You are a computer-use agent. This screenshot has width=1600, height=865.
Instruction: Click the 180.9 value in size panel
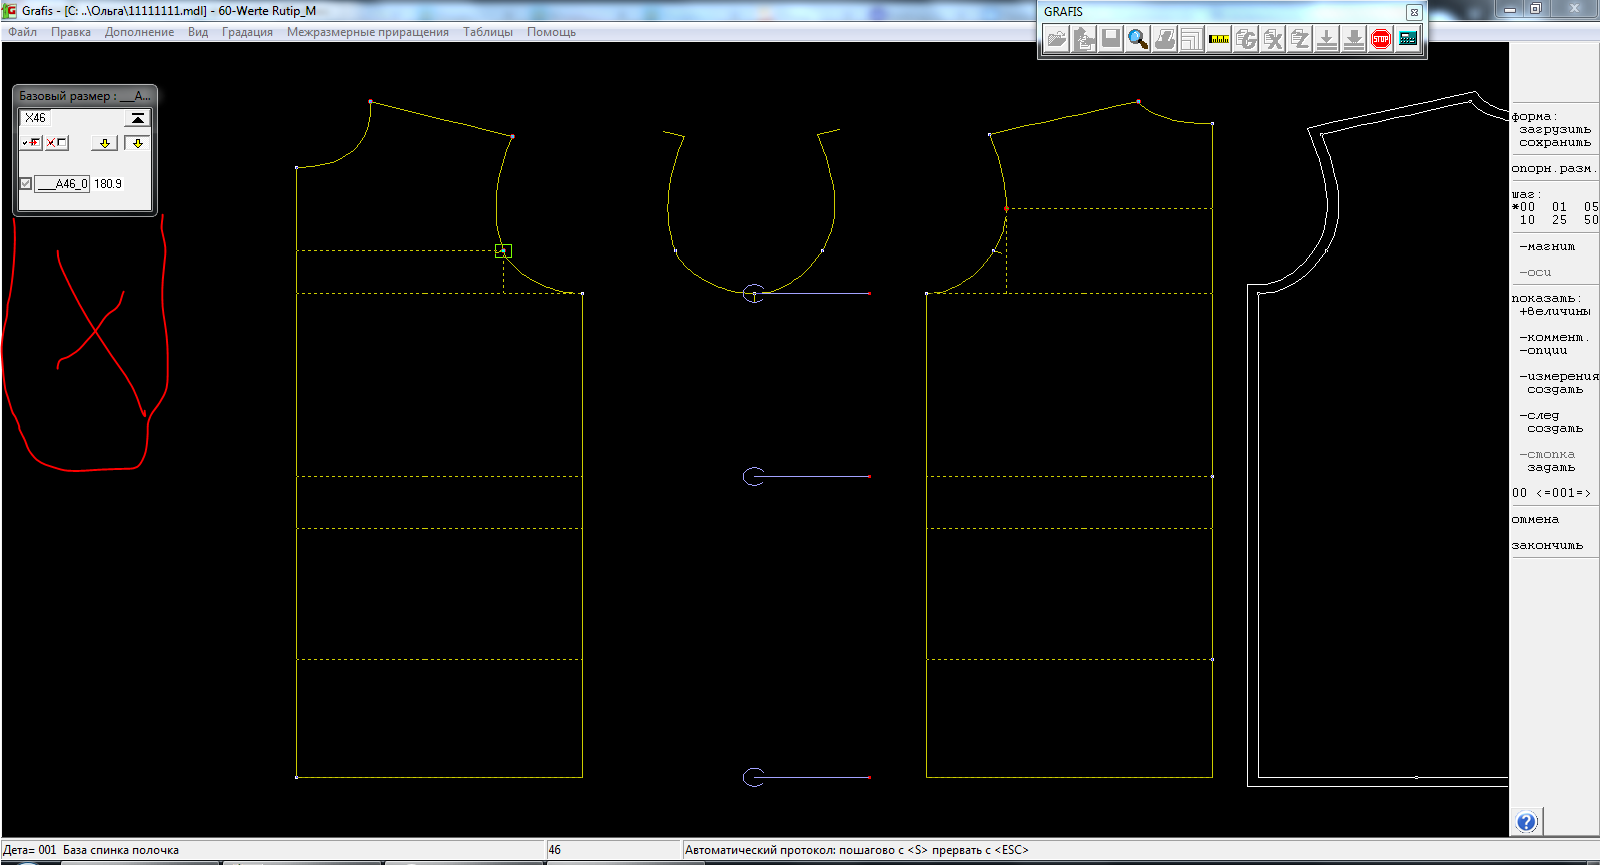point(108,184)
